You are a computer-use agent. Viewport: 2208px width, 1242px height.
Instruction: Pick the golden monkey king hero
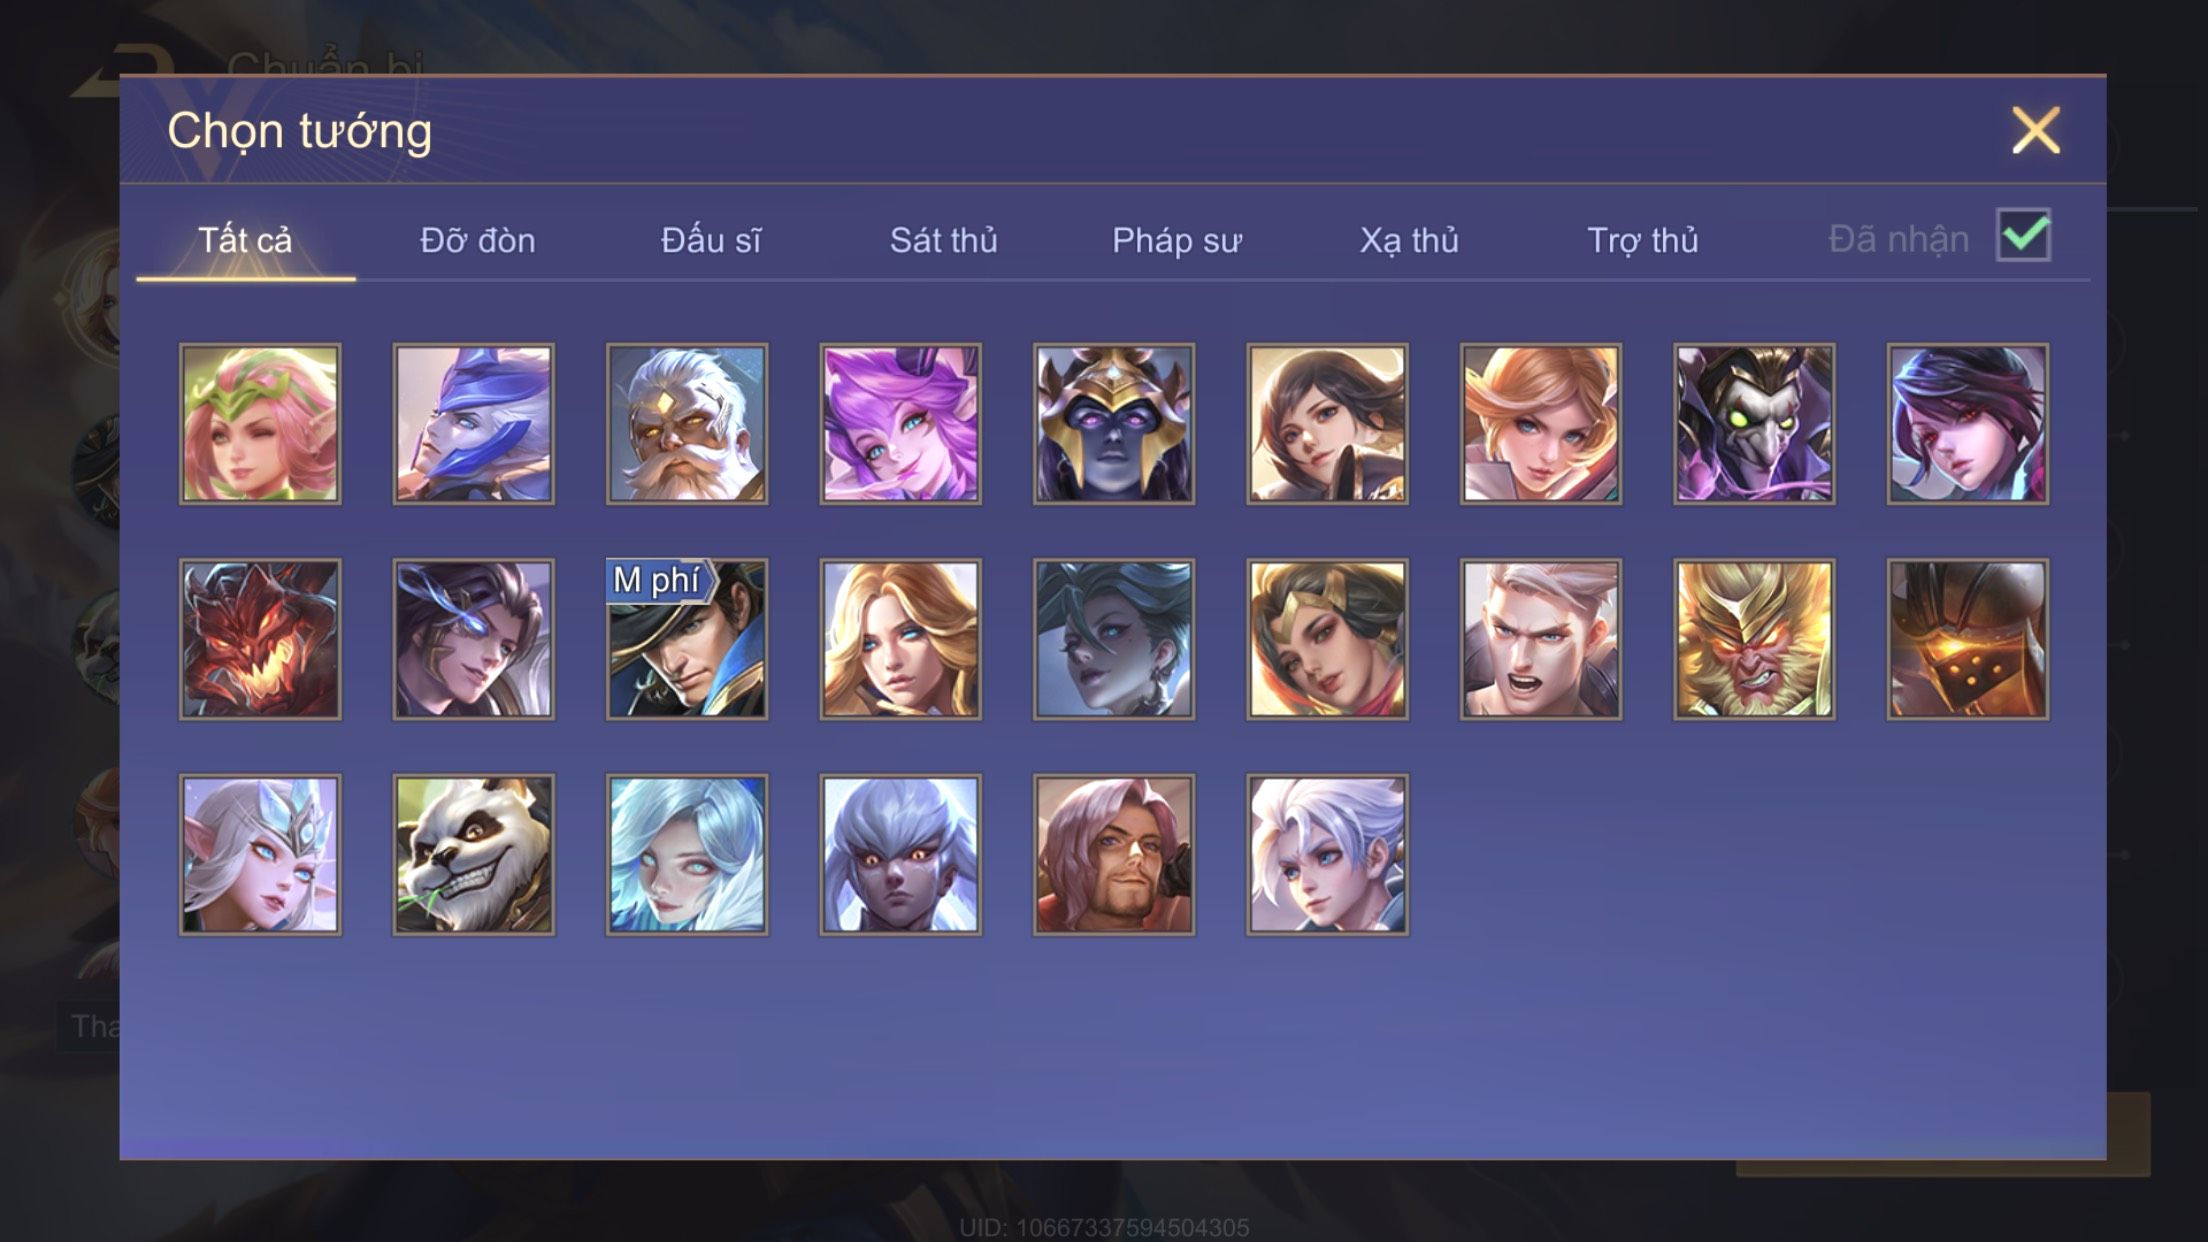(x=1754, y=639)
